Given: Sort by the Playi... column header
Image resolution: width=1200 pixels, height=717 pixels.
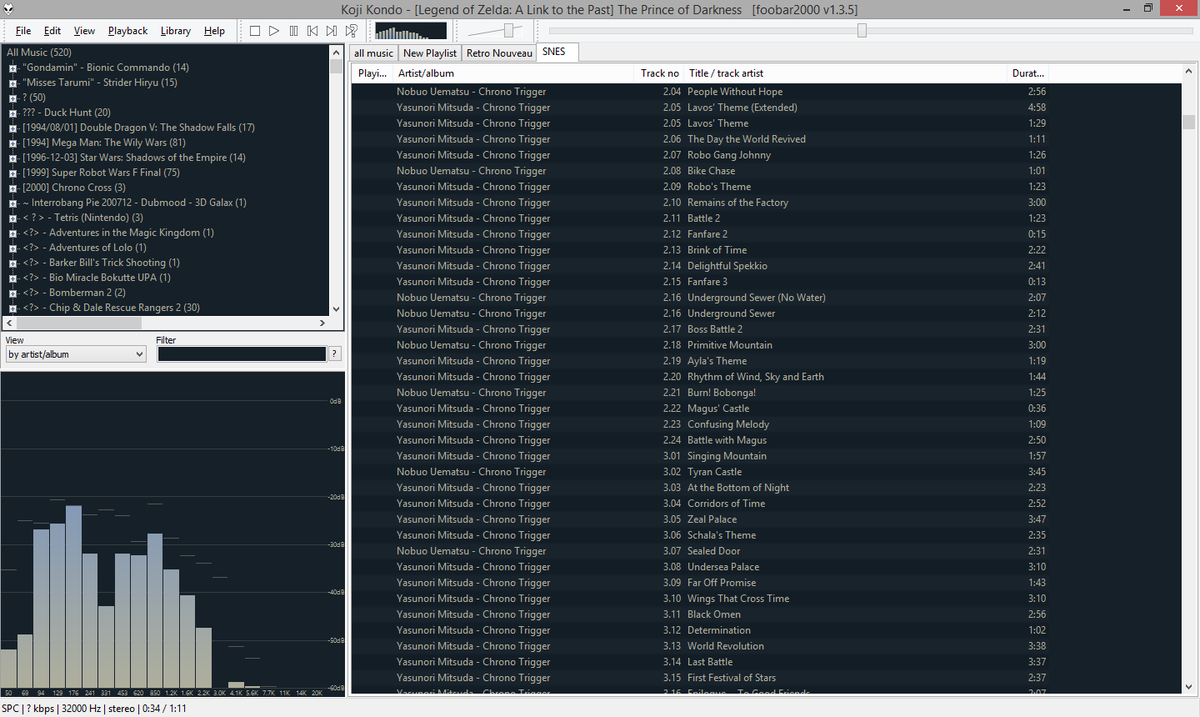Looking at the screenshot, I should click(x=372, y=73).
